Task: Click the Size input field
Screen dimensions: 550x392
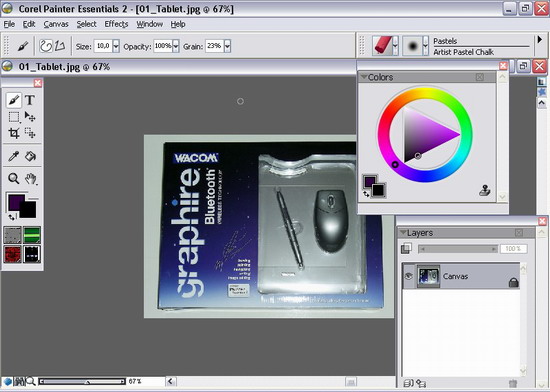Action: (x=103, y=46)
